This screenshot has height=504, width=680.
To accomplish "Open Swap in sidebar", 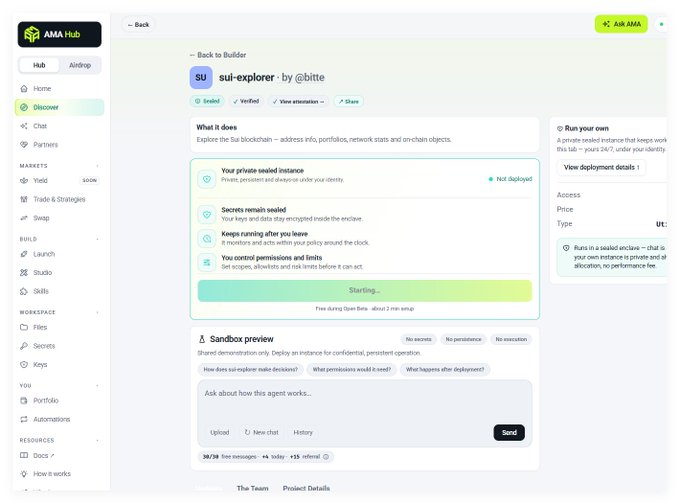I will pyautogui.click(x=41, y=218).
